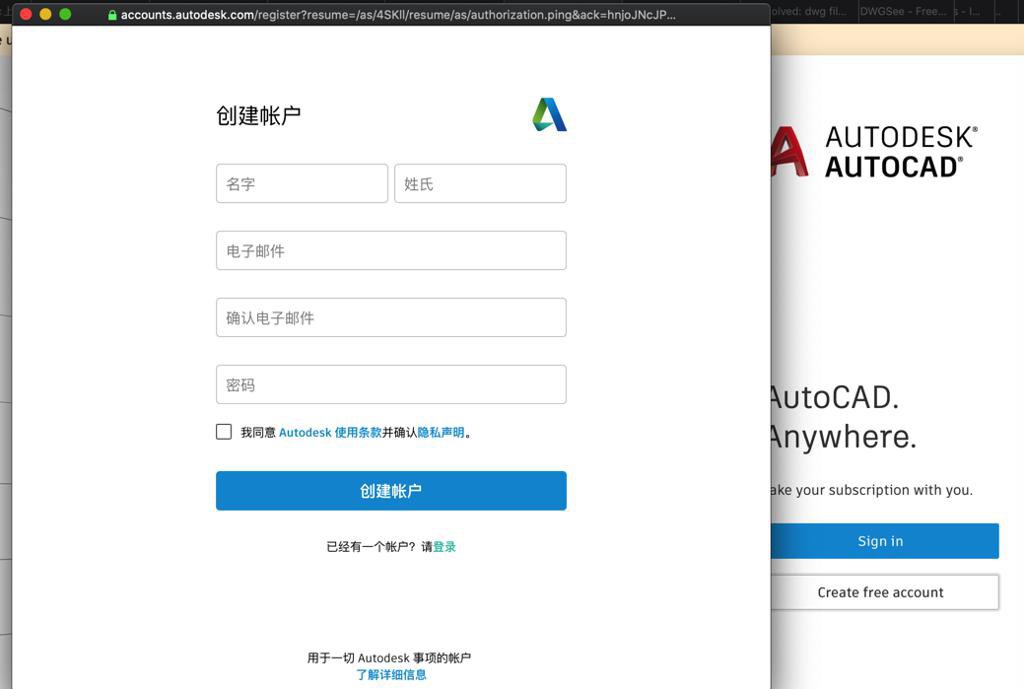1024x689 pixels.
Task: Click the lock icon in address bar
Action: click(112, 15)
